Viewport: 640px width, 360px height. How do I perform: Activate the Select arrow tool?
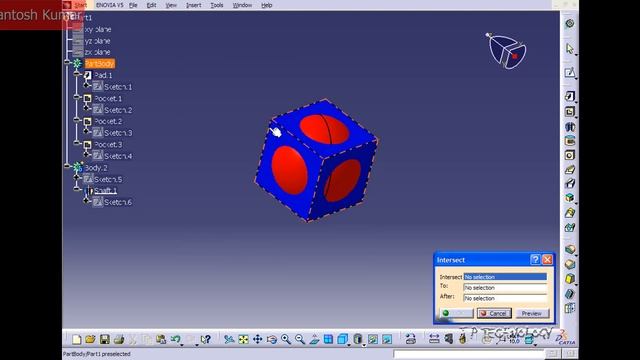pyautogui.click(x=570, y=49)
